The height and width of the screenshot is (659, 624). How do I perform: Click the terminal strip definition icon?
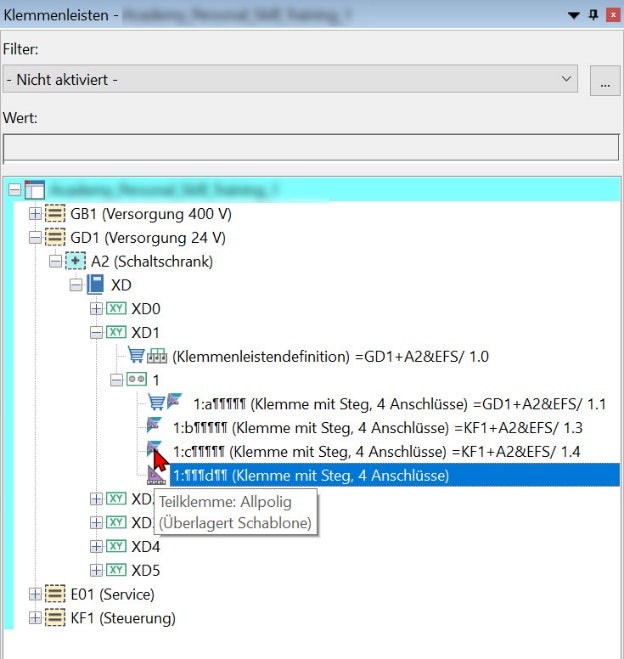[157, 356]
